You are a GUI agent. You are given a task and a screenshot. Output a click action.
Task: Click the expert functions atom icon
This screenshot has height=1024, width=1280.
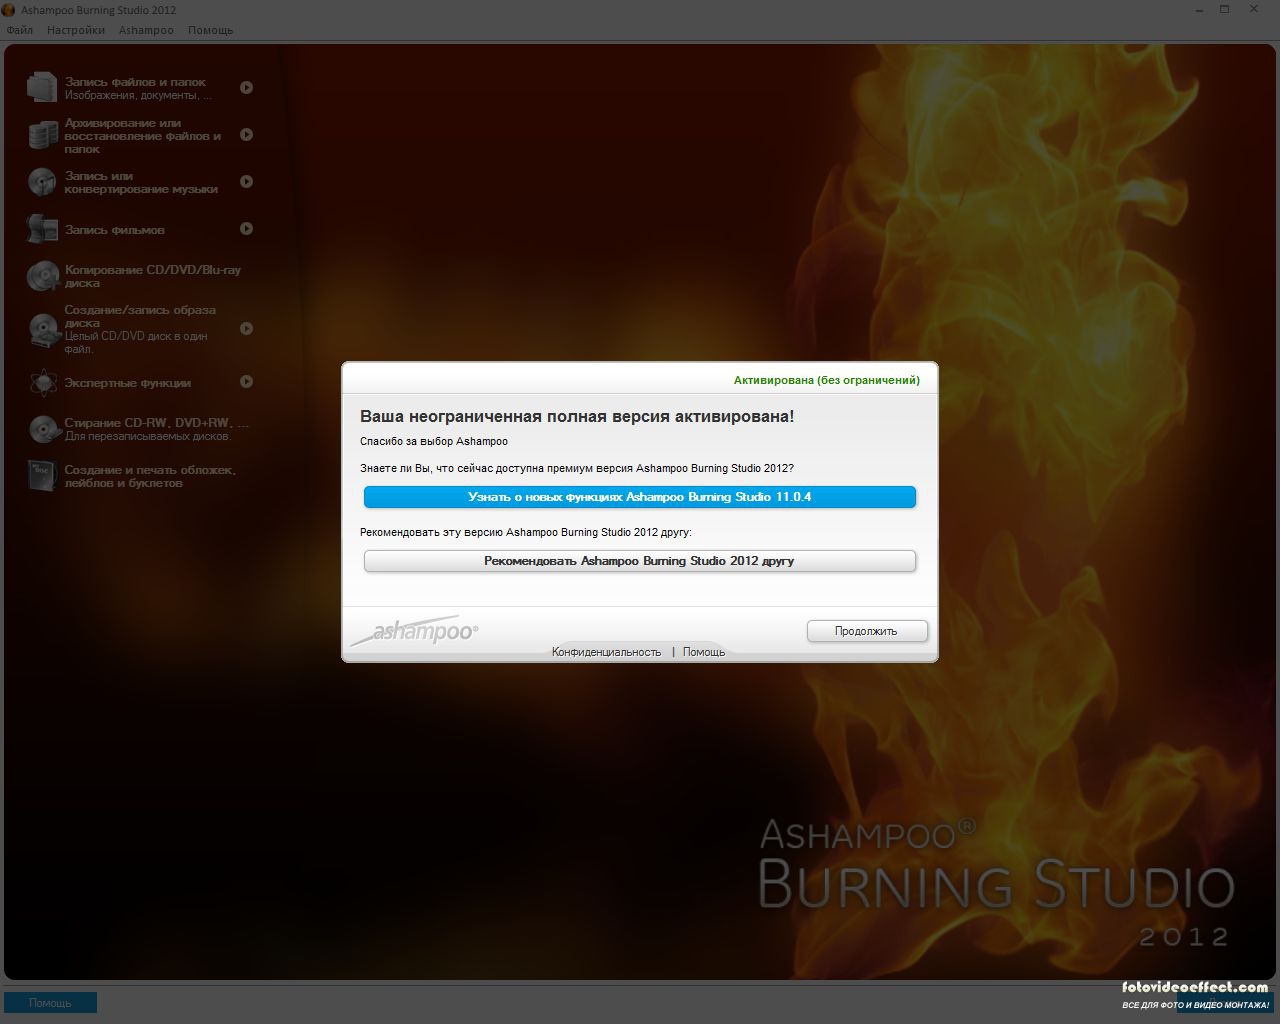[42, 382]
